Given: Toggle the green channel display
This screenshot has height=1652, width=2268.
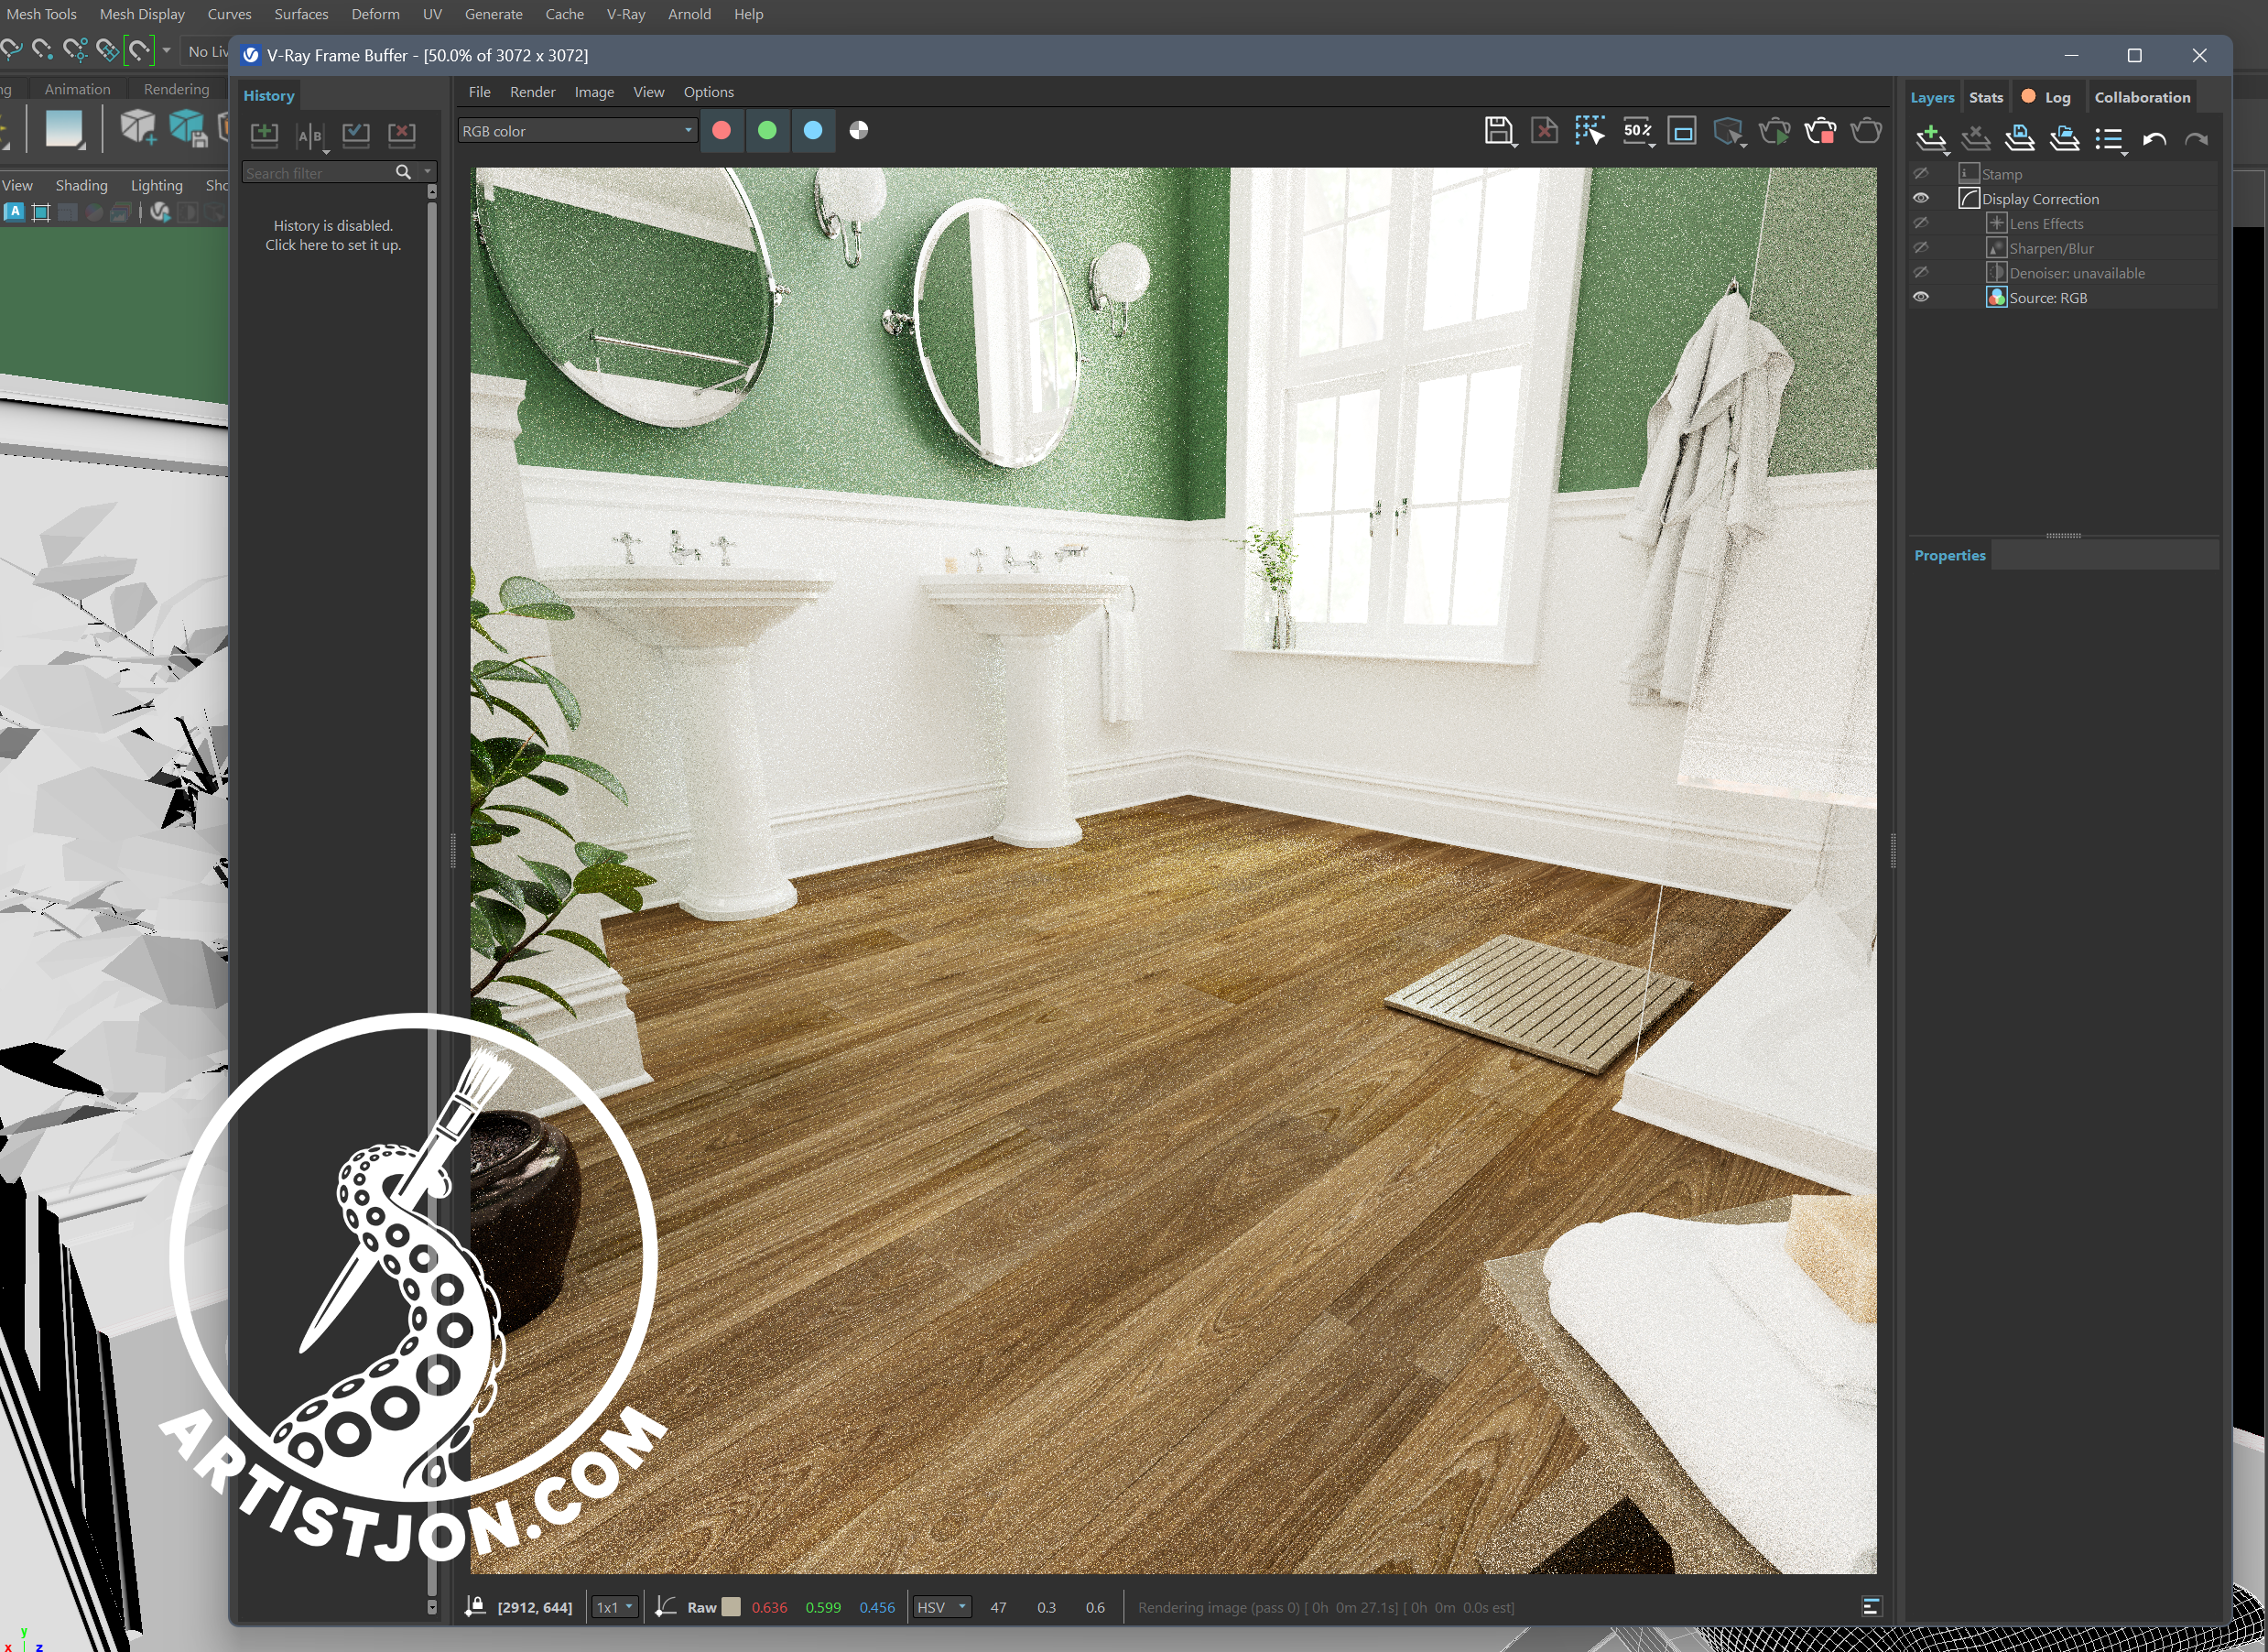Looking at the screenshot, I should pyautogui.click(x=767, y=131).
